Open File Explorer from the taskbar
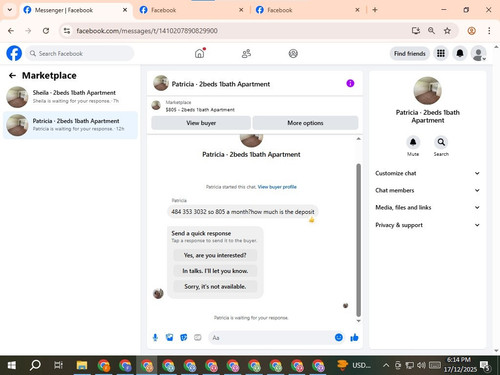The image size is (500, 375). pyautogui.click(x=82, y=365)
